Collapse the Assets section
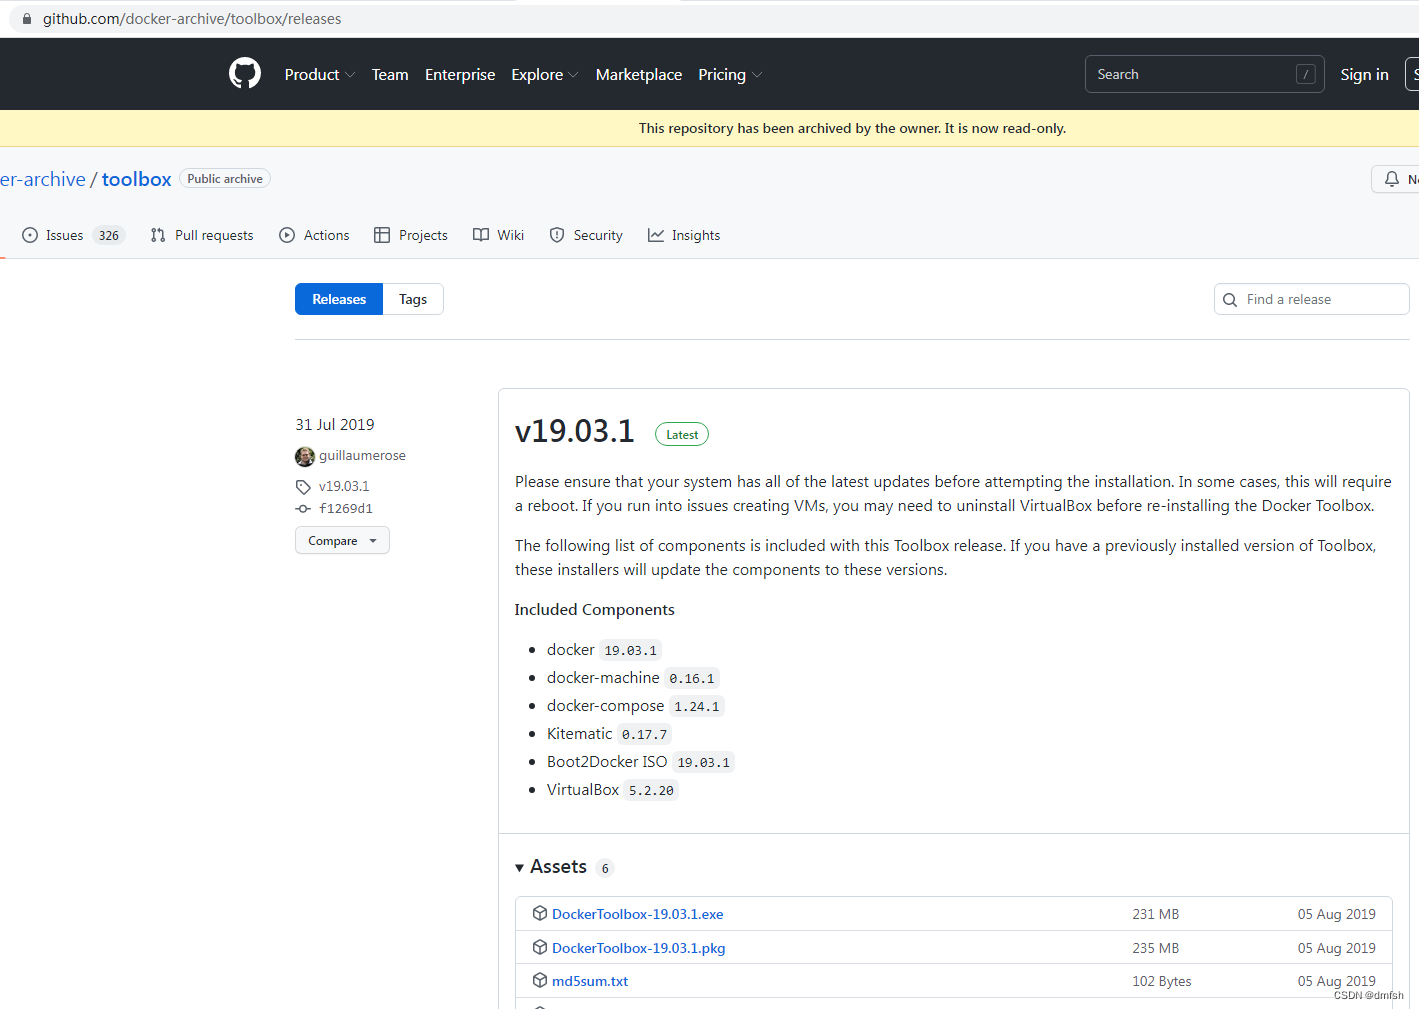The height and width of the screenshot is (1009, 1419). (x=551, y=867)
